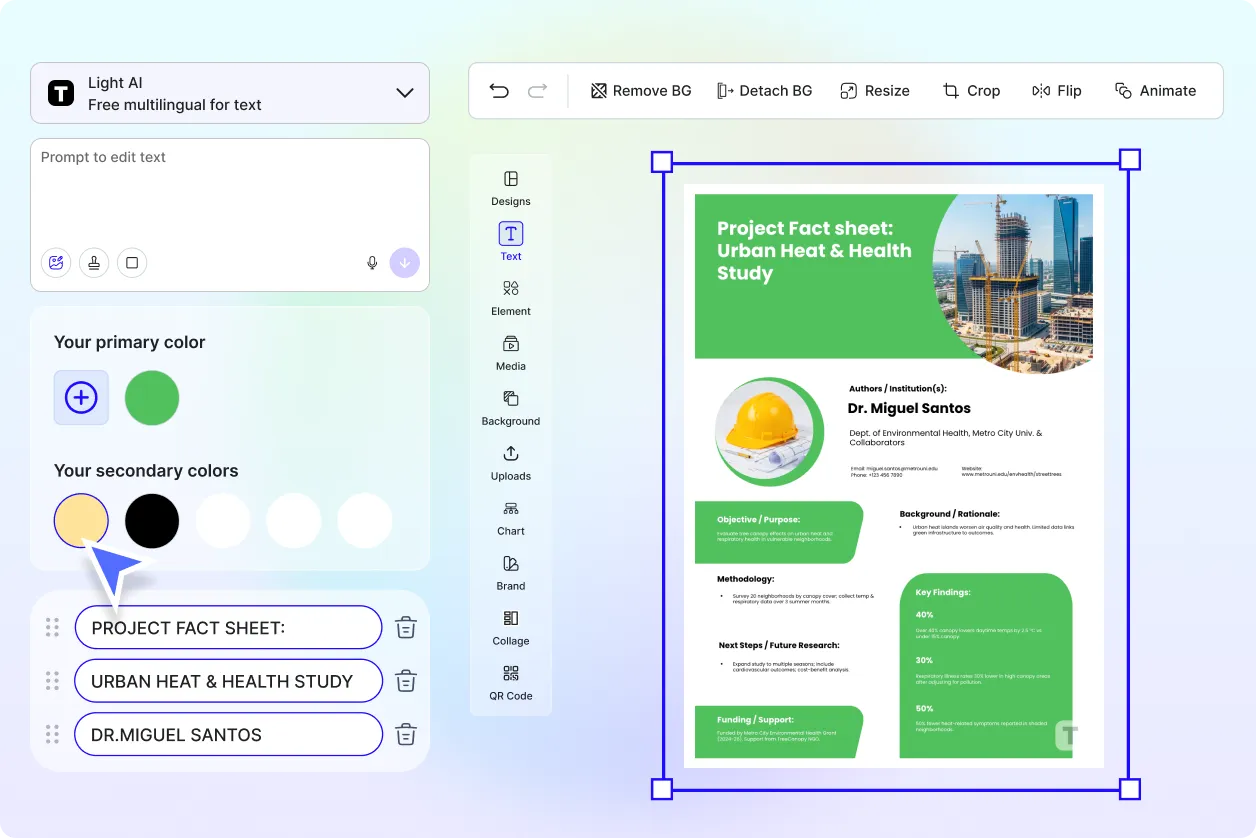
Task: Open the Media panel
Action: point(511,353)
